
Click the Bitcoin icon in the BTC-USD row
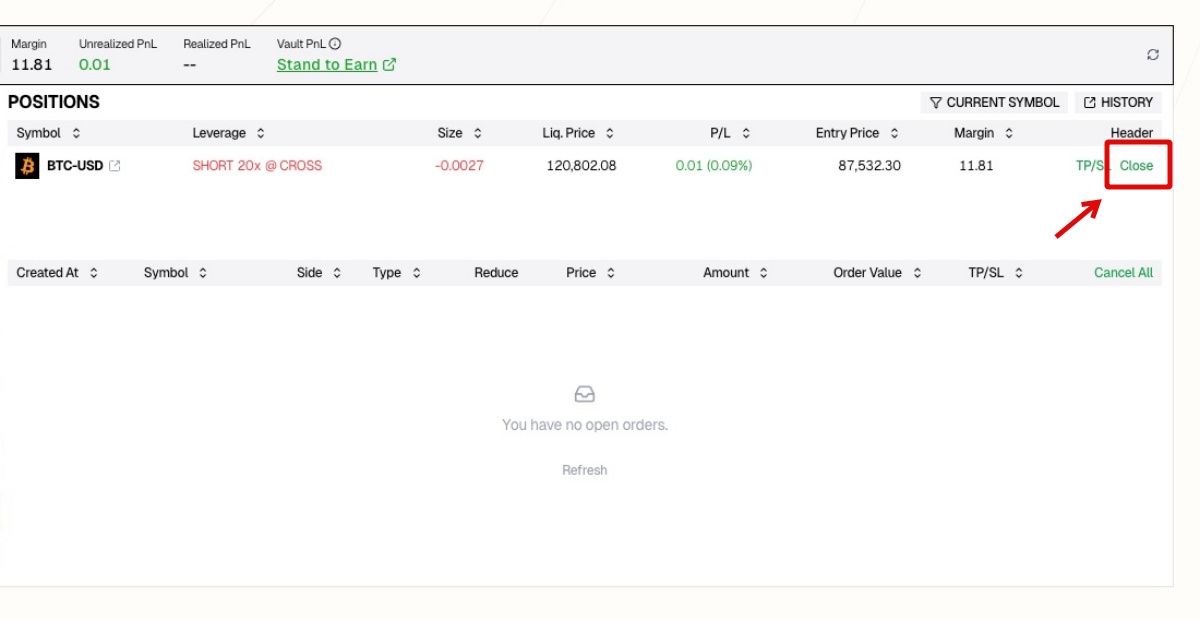coord(27,166)
